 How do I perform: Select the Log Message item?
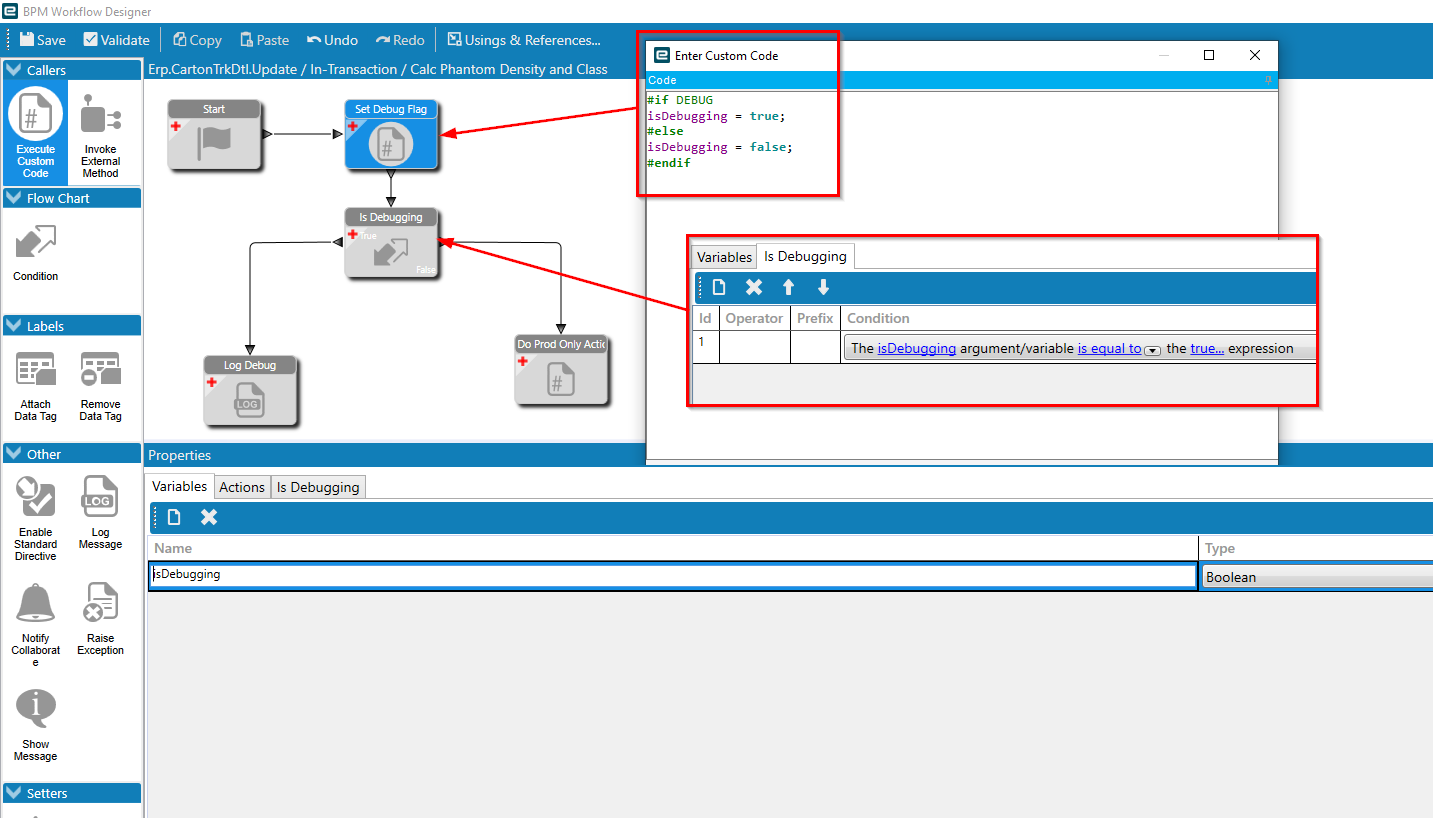pos(100,513)
